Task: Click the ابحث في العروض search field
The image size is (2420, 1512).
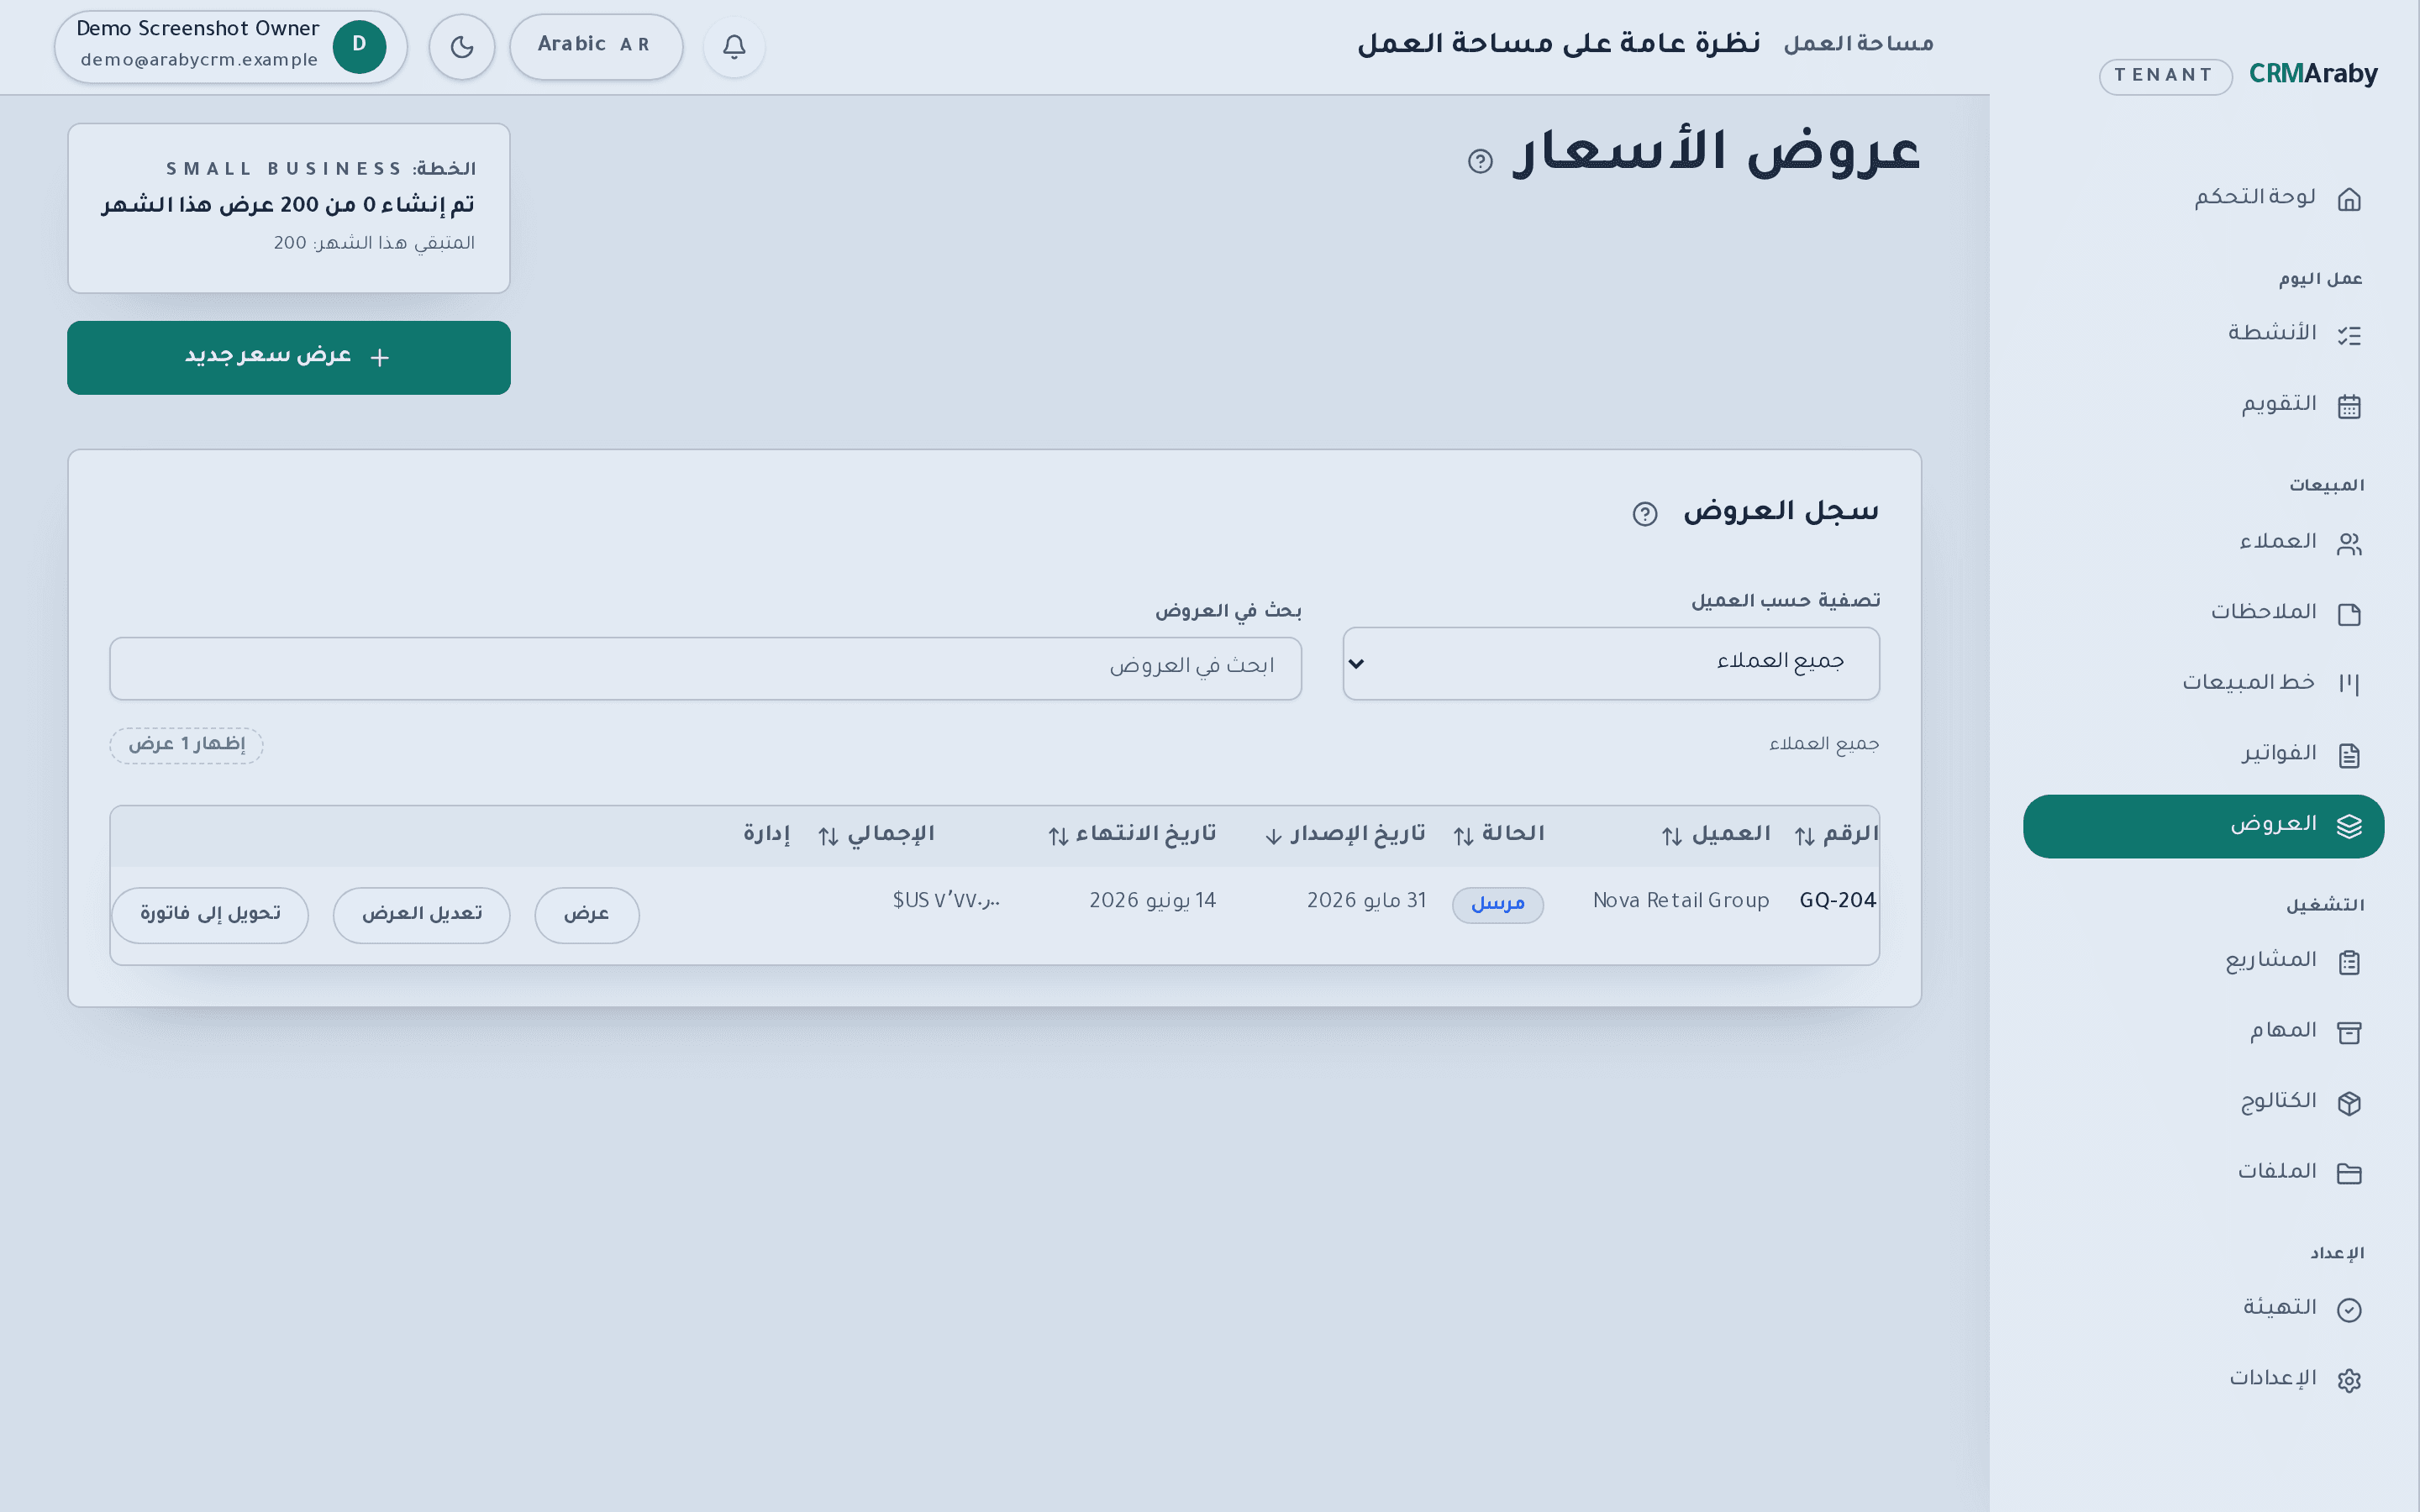Action: click(x=705, y=668)
